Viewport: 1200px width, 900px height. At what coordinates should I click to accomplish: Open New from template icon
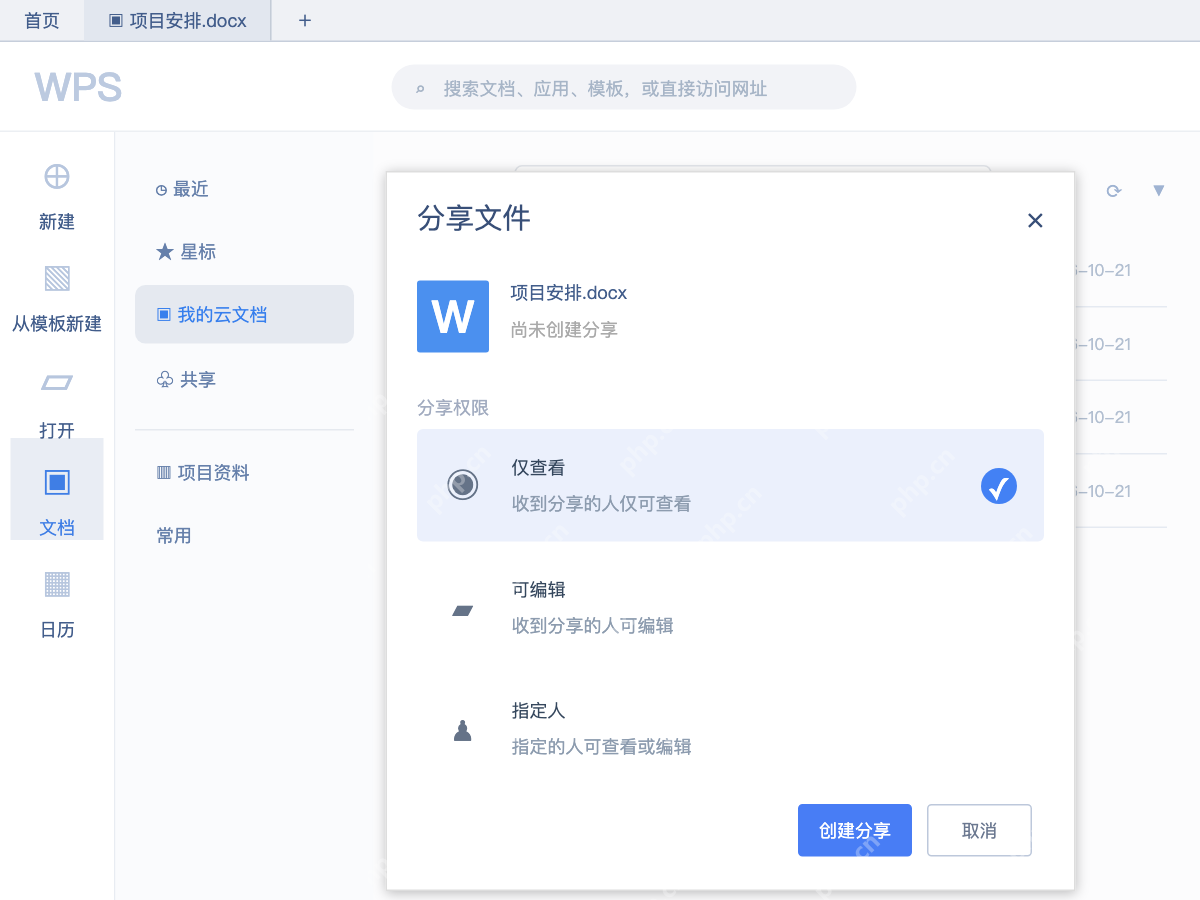[x=57, y=278]
